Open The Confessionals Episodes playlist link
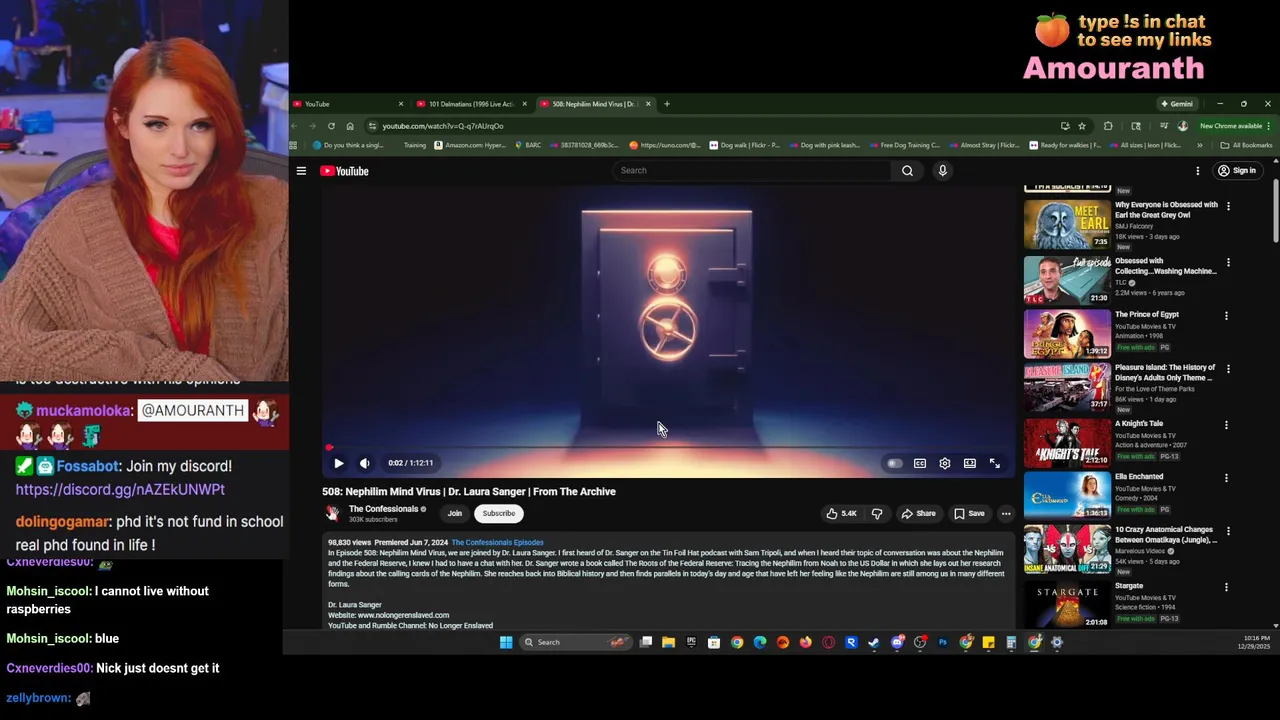This screenshot has width=1280, height=720. pyautogui.click(x=497, y=542)
